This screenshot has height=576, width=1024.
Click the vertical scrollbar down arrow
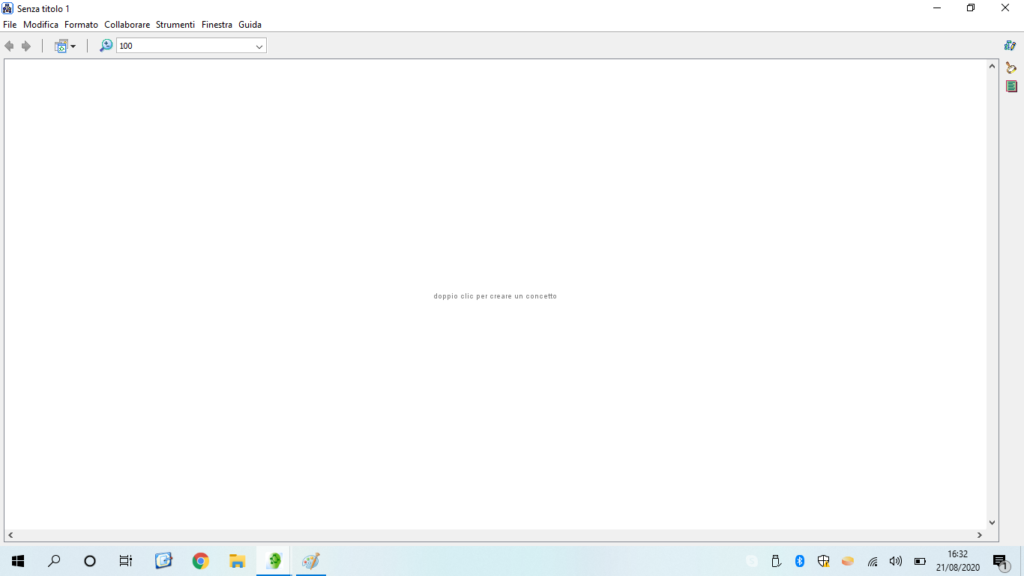click(992, 522)
